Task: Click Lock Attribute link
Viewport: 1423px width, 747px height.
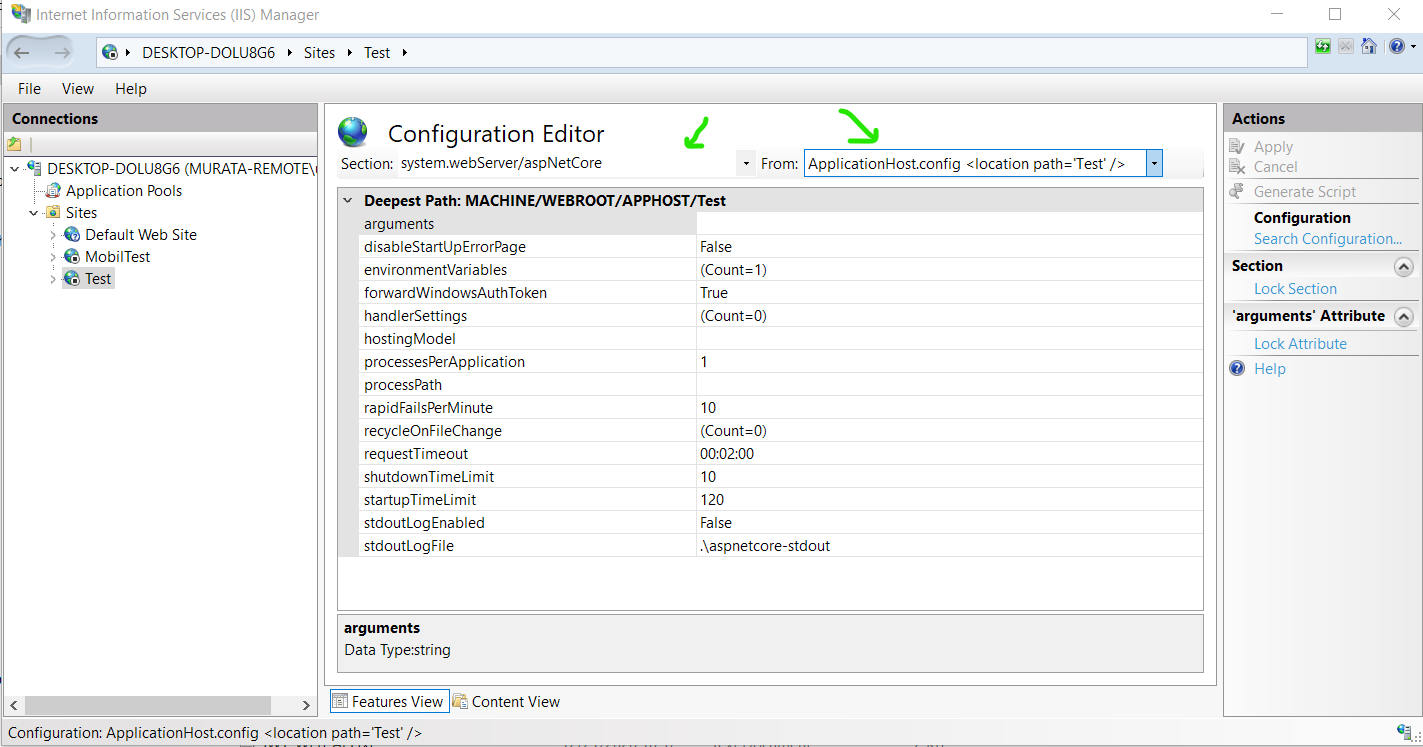Action: pos(1300,343)
